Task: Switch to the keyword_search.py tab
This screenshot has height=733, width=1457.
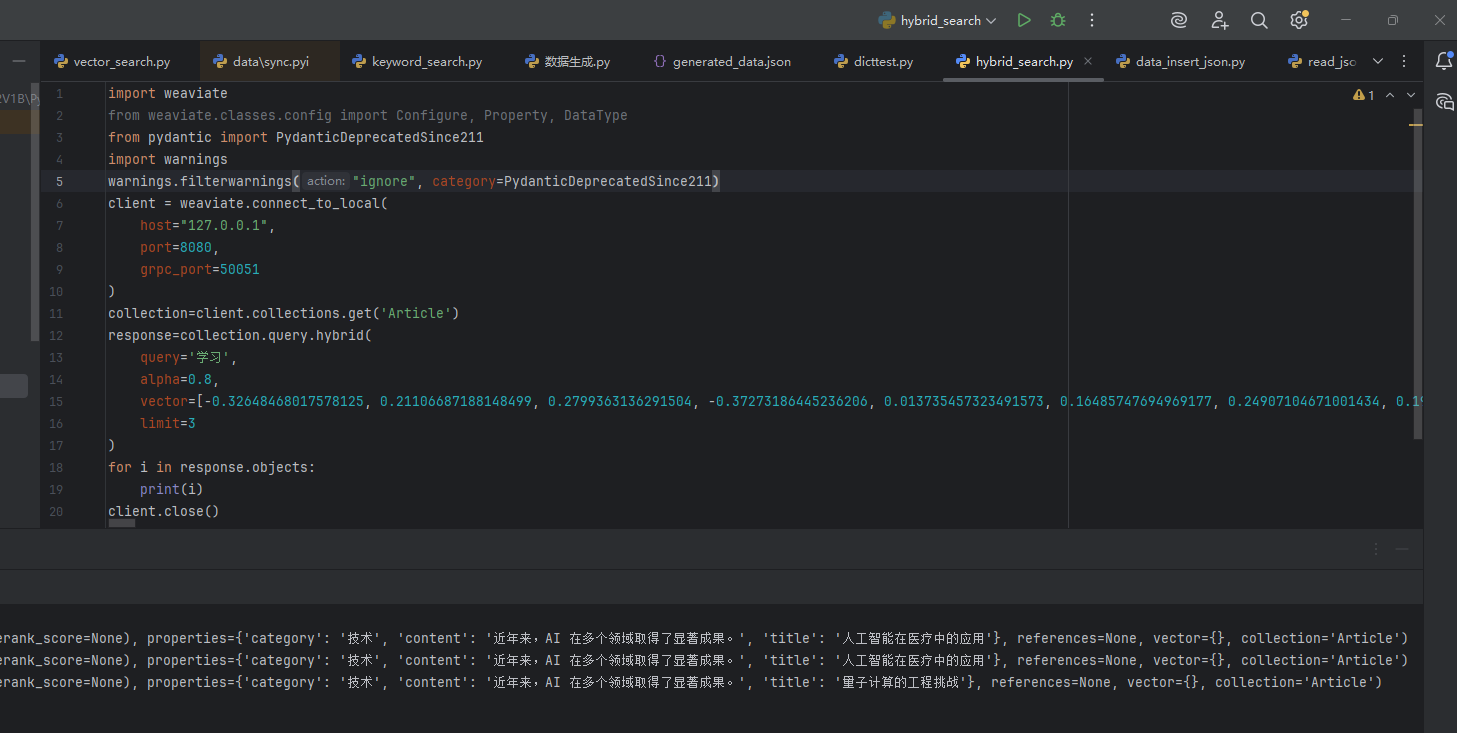Action: [x=425, y=60]
